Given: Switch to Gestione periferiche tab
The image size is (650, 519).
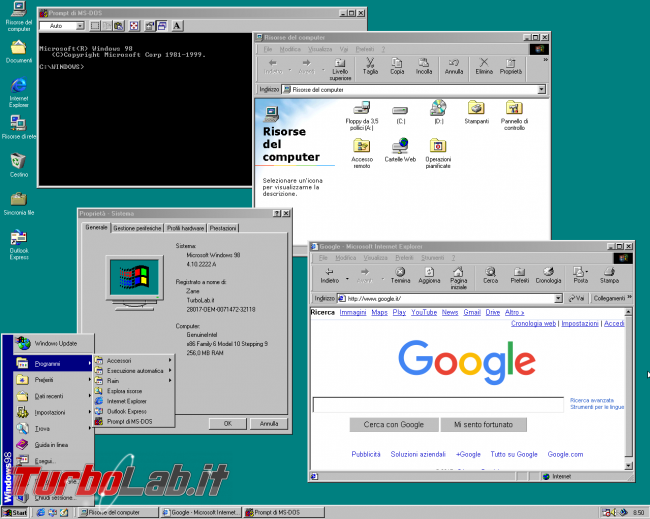Looking at the screenshot, I should (x=137, y=228).
